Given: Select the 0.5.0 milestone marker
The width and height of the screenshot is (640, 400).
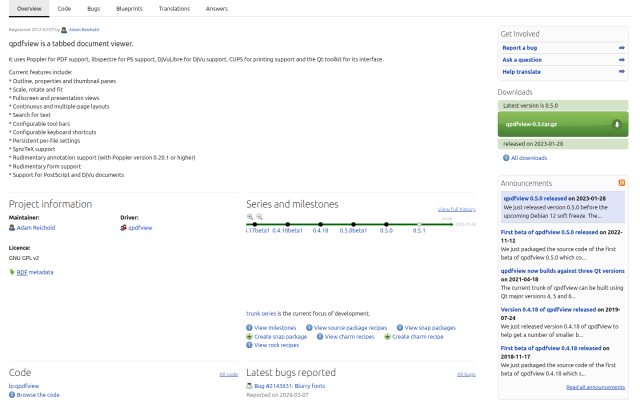Looking at the screenshot, I should [386, 224].
